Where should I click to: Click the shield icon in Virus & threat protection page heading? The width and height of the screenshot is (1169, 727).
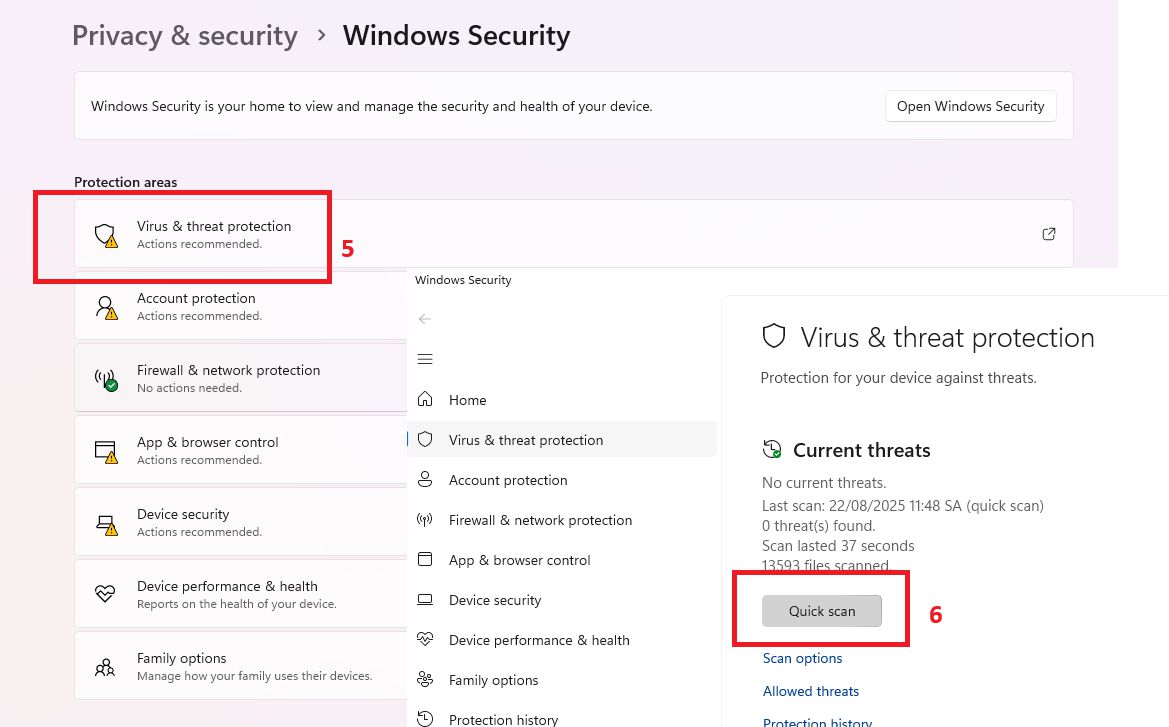coord(774,336)
